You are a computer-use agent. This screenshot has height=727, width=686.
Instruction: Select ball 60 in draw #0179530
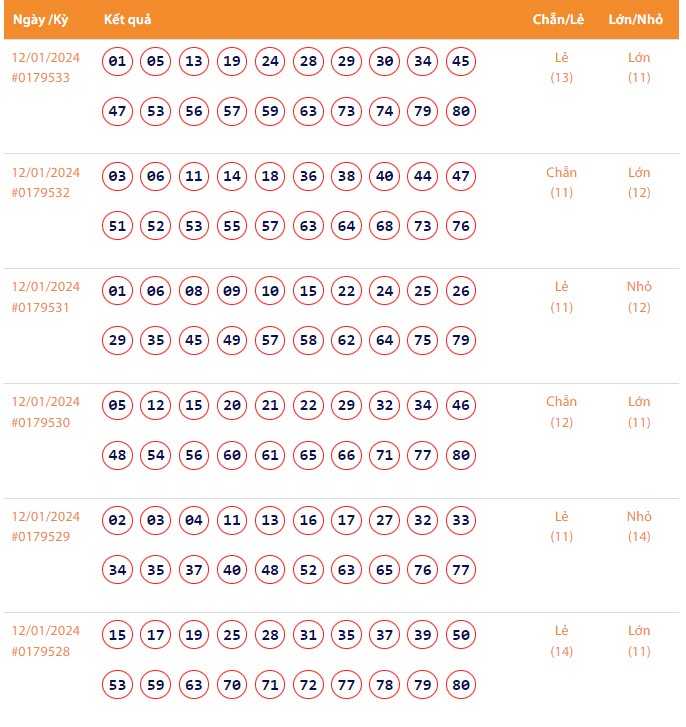(232, 456)
